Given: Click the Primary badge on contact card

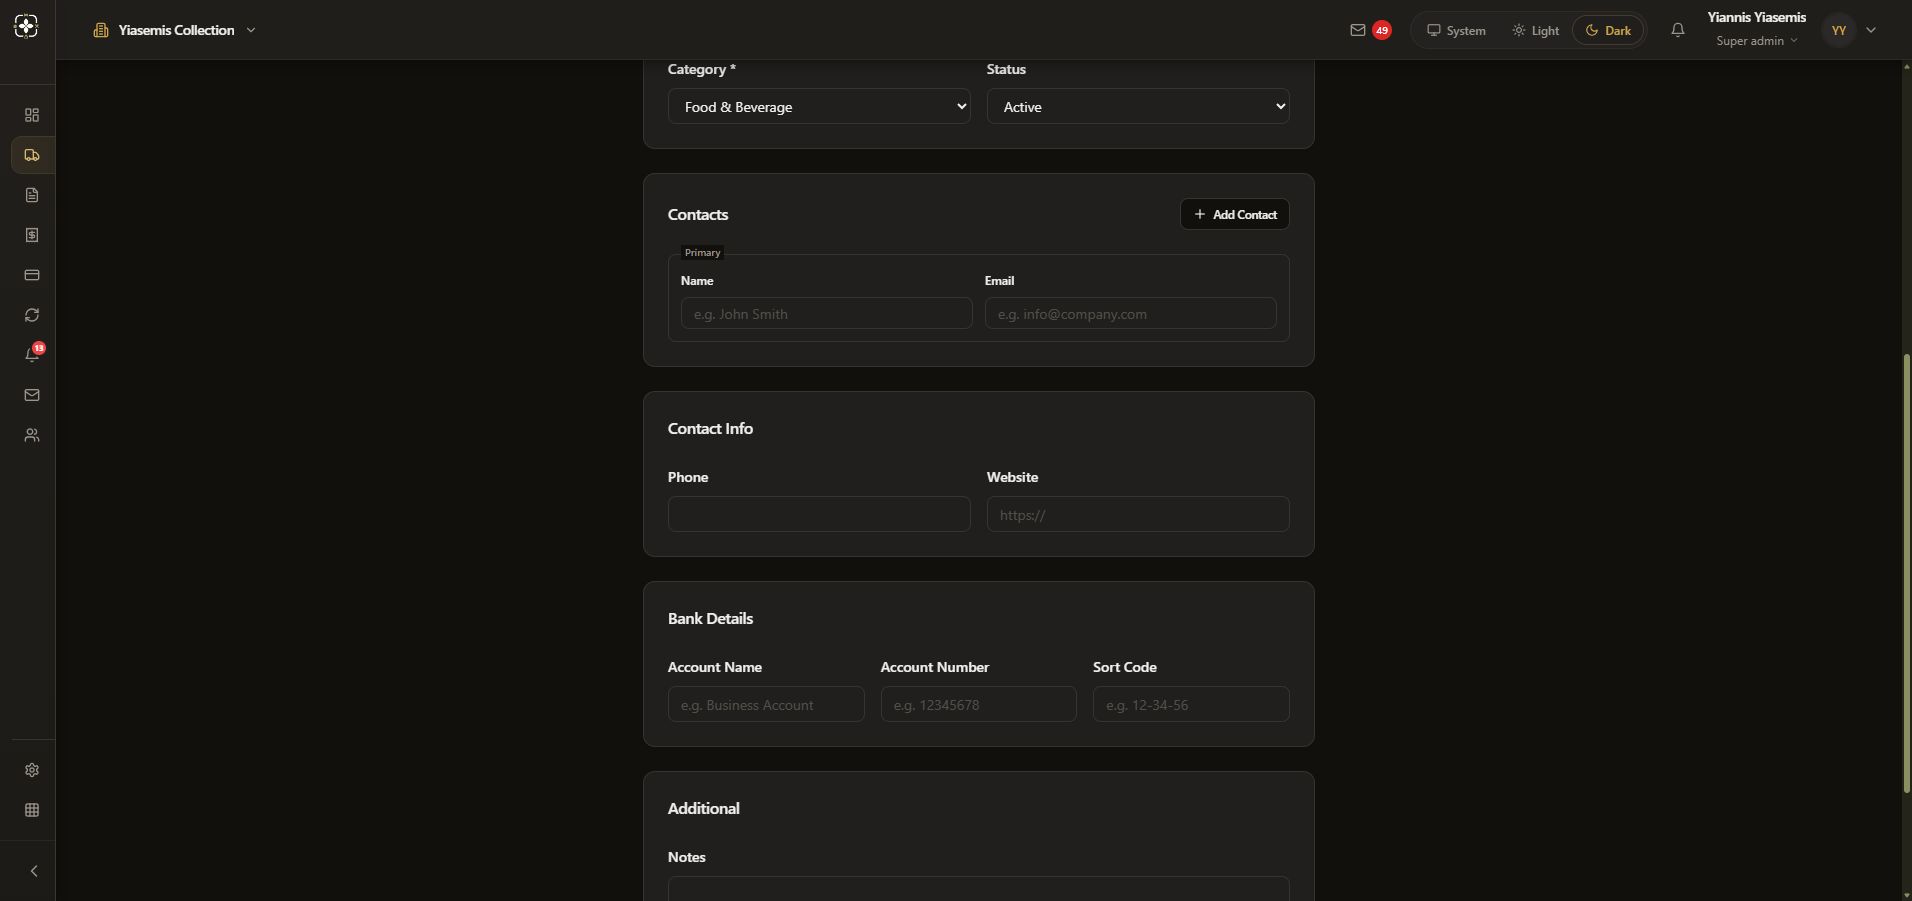Looking at the screenshot, I should coord(702,253).
